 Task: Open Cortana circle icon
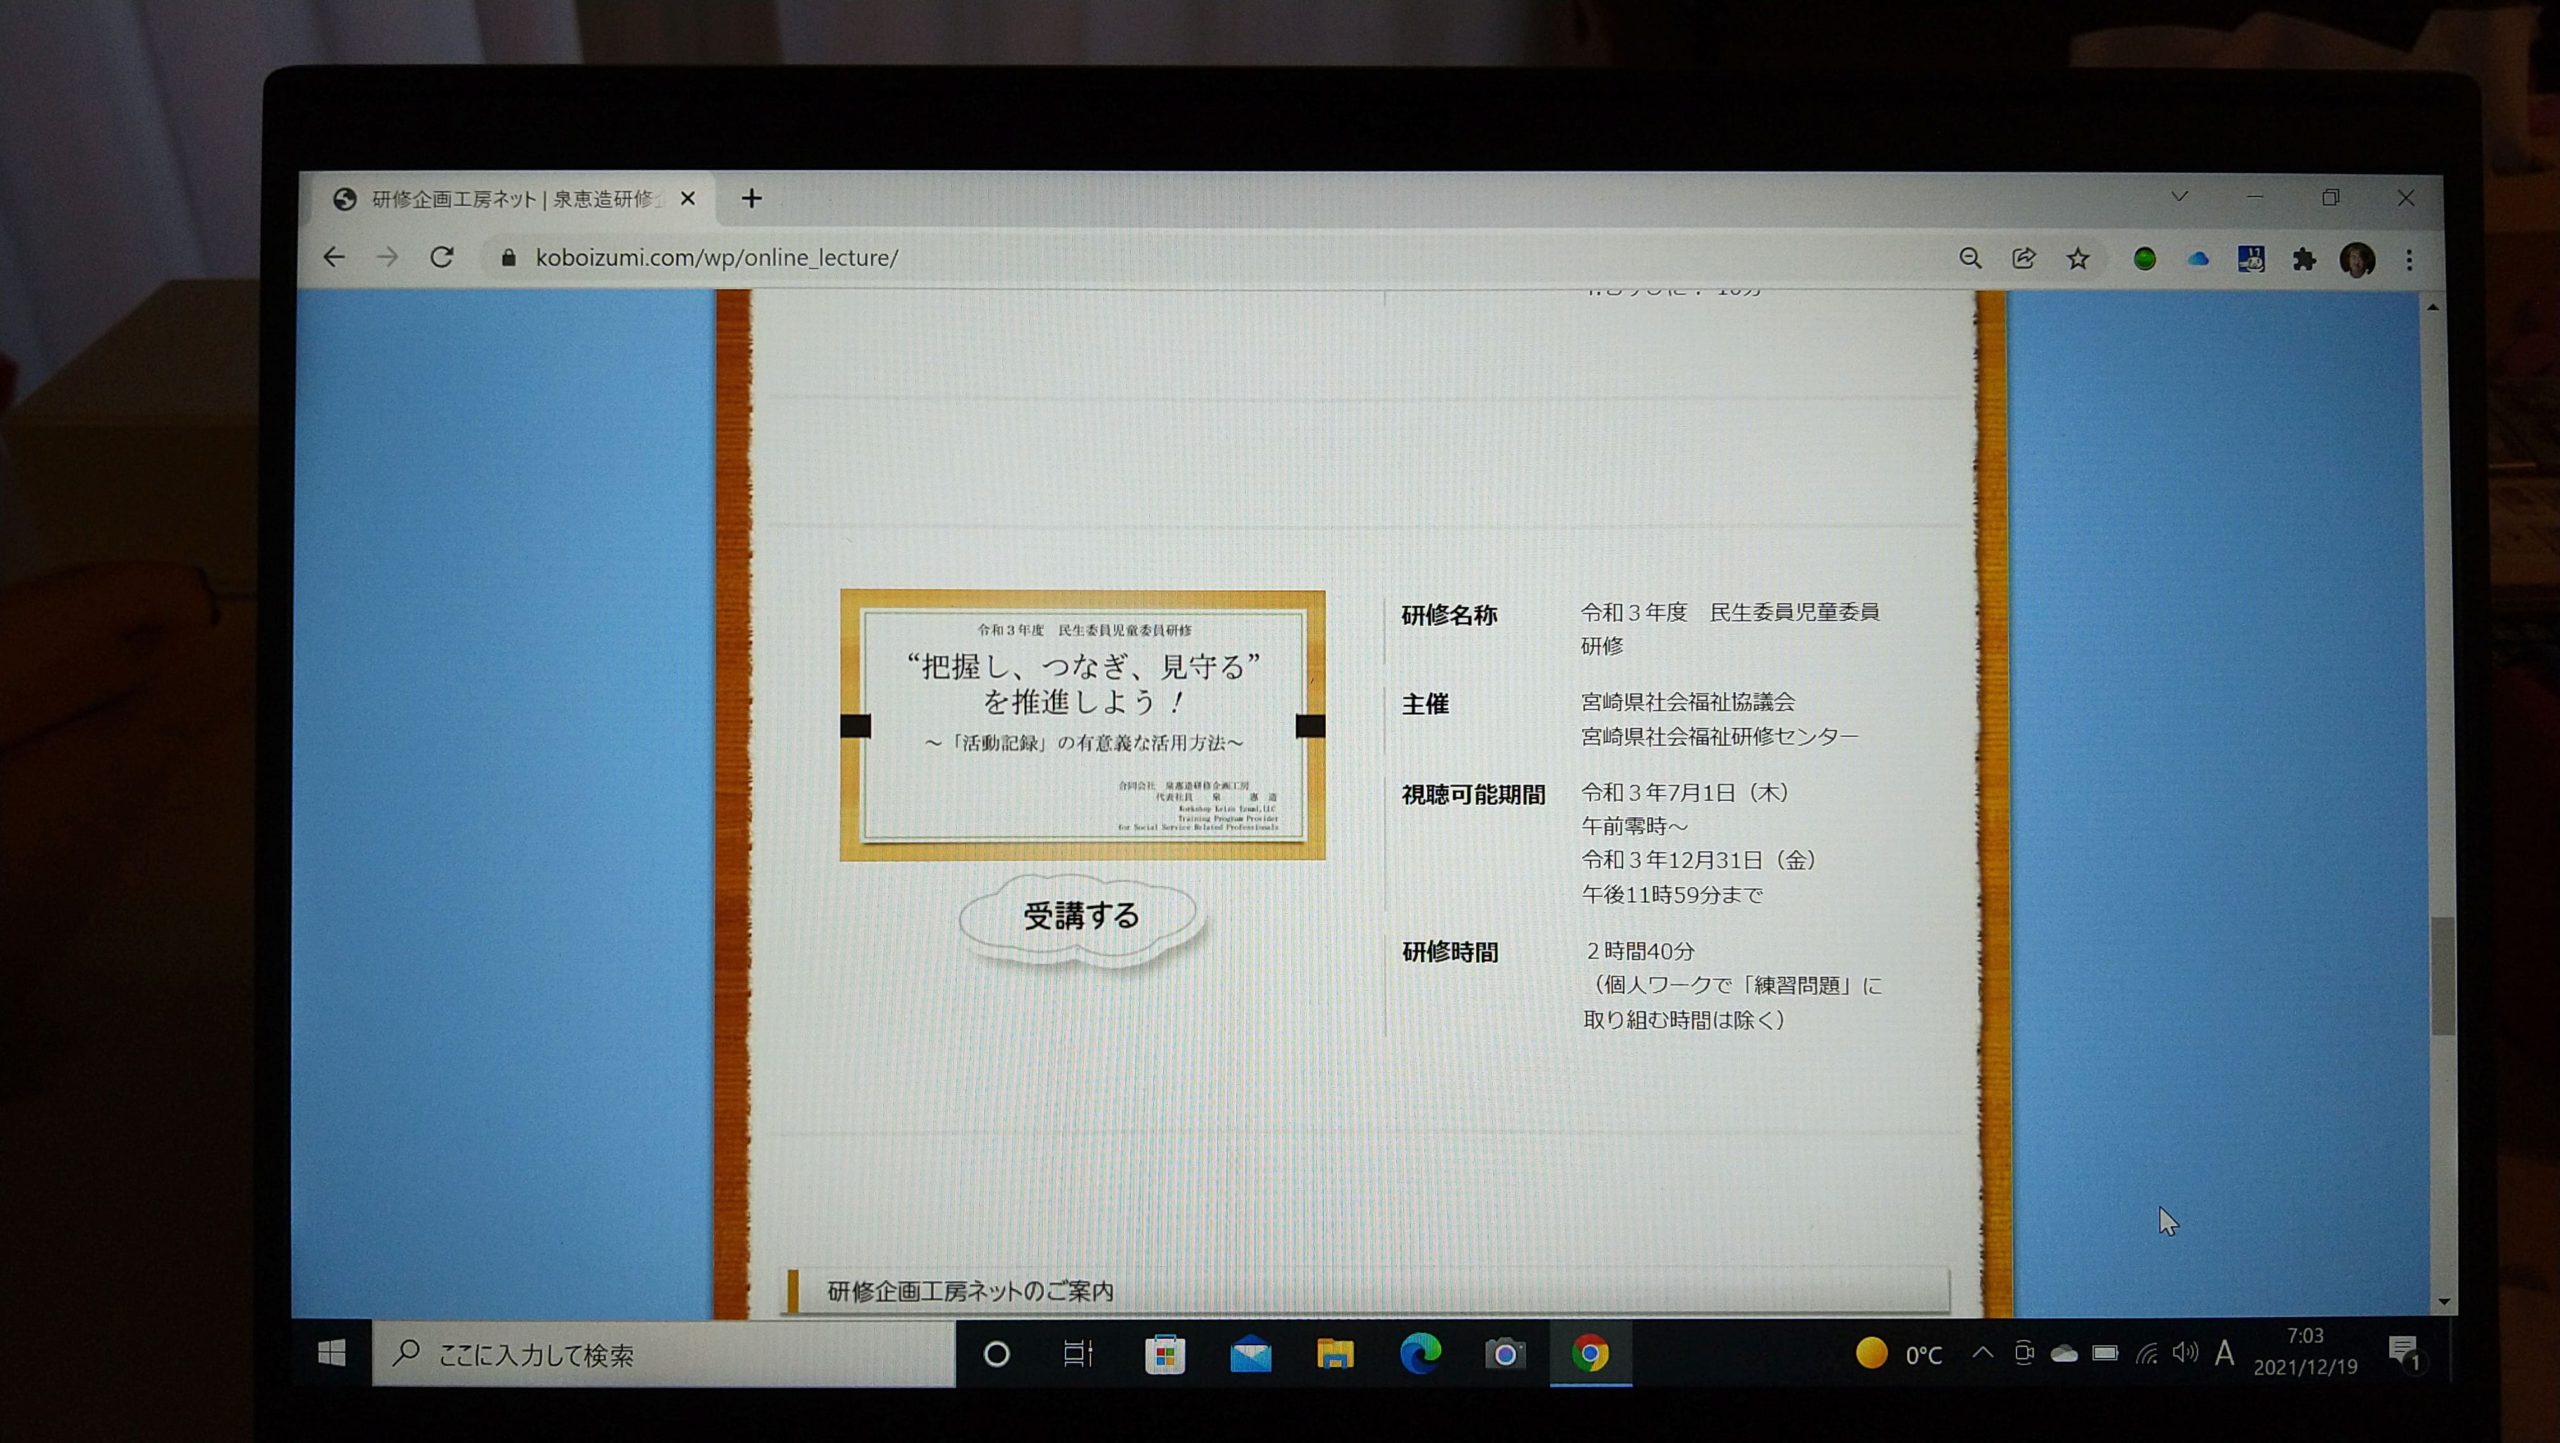[x=996, y=1354]
